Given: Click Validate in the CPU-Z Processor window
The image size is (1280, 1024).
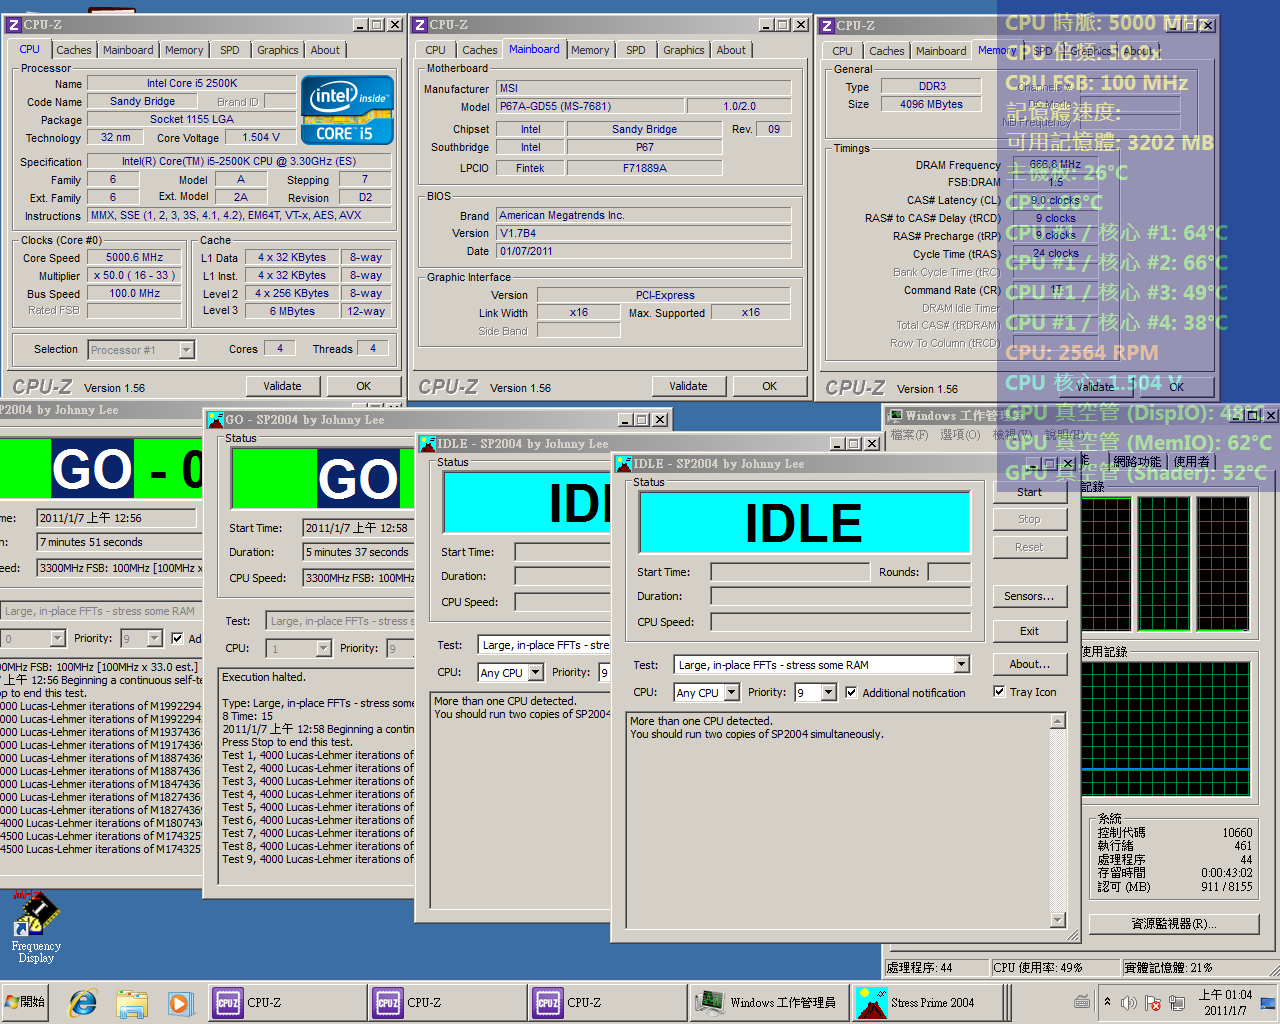Looking at the screenshot, I should [x=282, y=386].
